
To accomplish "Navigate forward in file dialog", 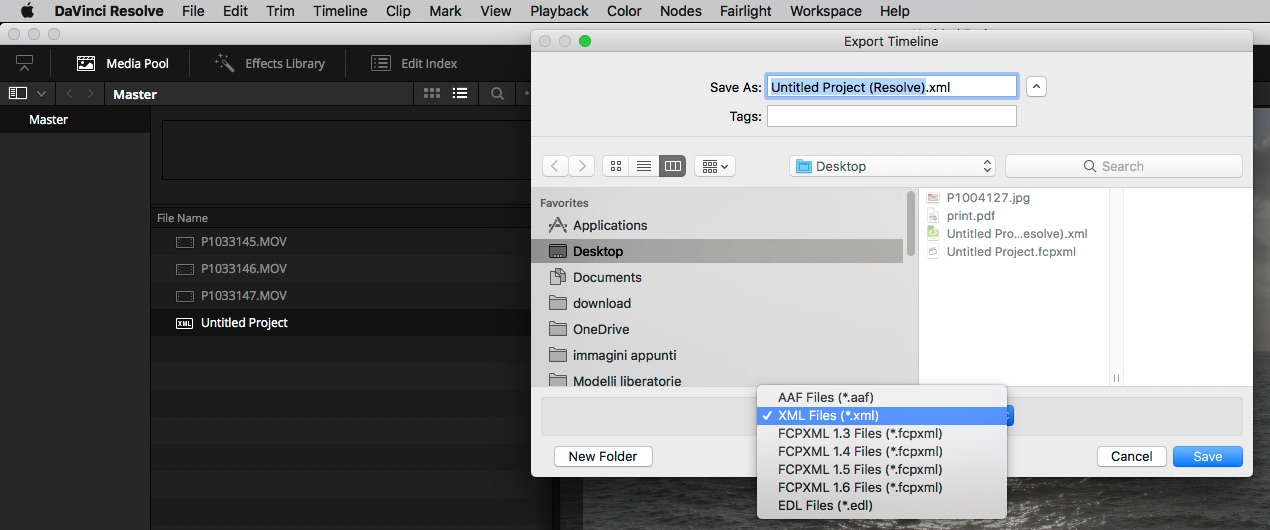I will [x=582, y=166].
